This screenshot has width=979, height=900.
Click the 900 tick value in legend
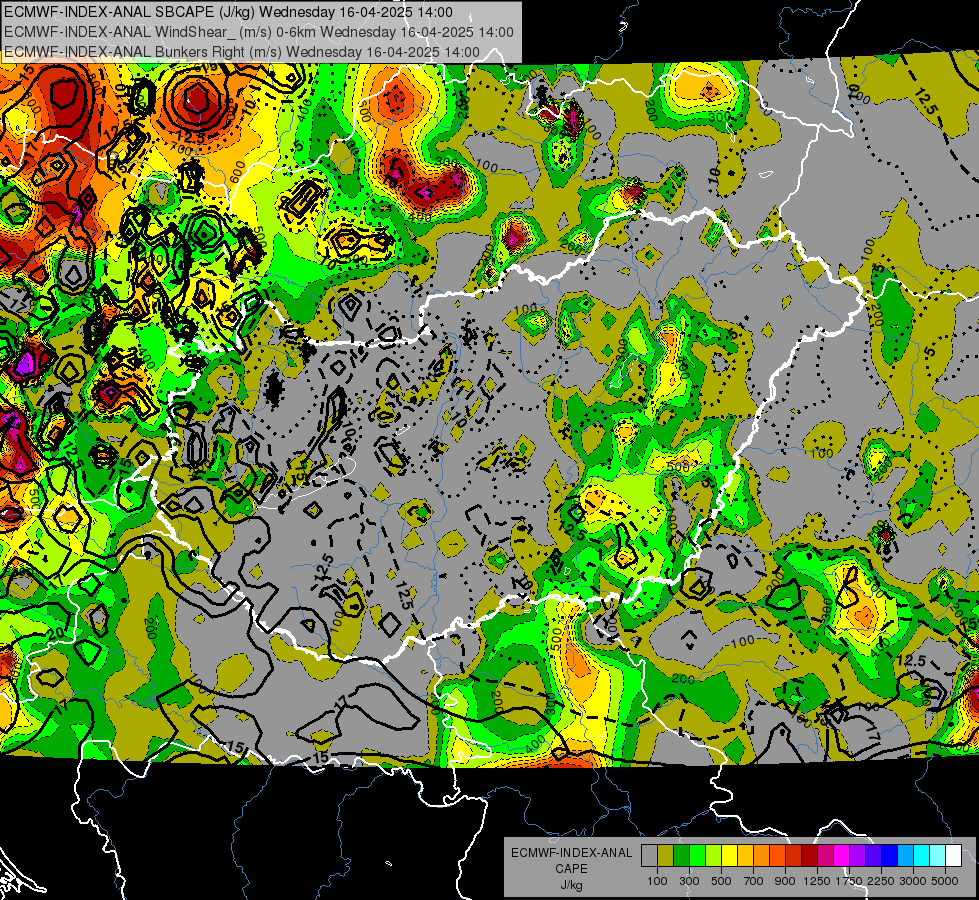click(x=785, y=881)
